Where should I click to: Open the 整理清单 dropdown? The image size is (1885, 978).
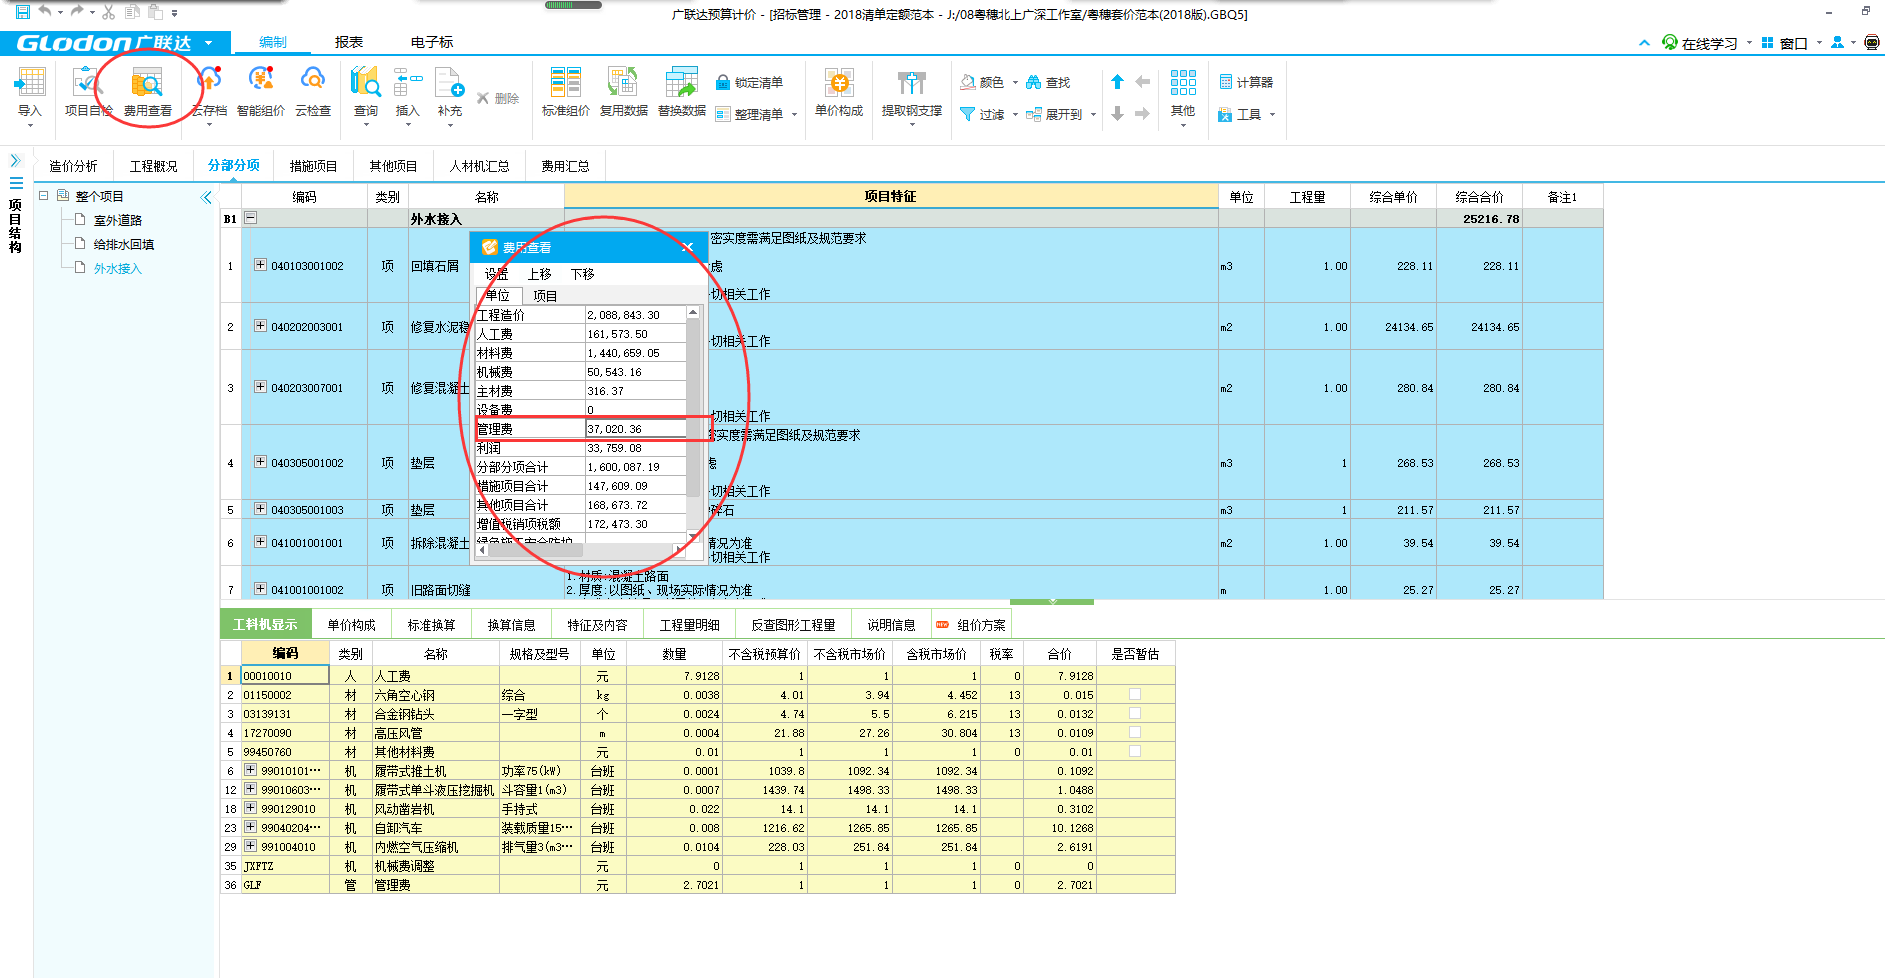click(795, 115)
